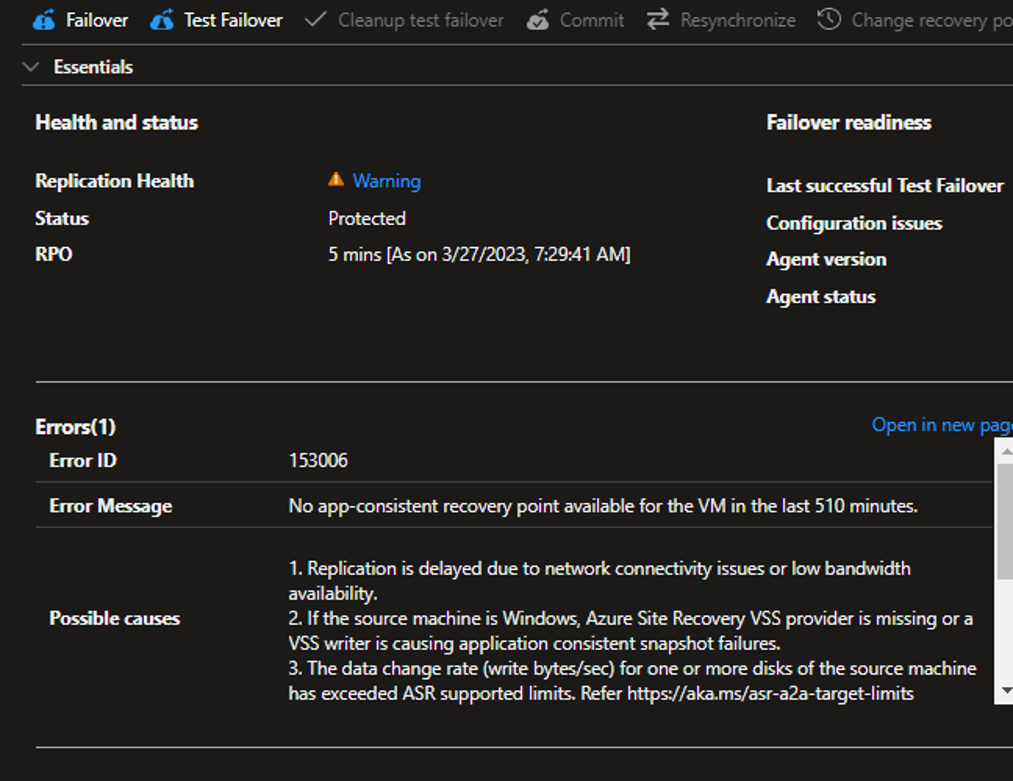
Task: Click the errors panel scrollbar thumb
Action: click(x=1005, y=522)
